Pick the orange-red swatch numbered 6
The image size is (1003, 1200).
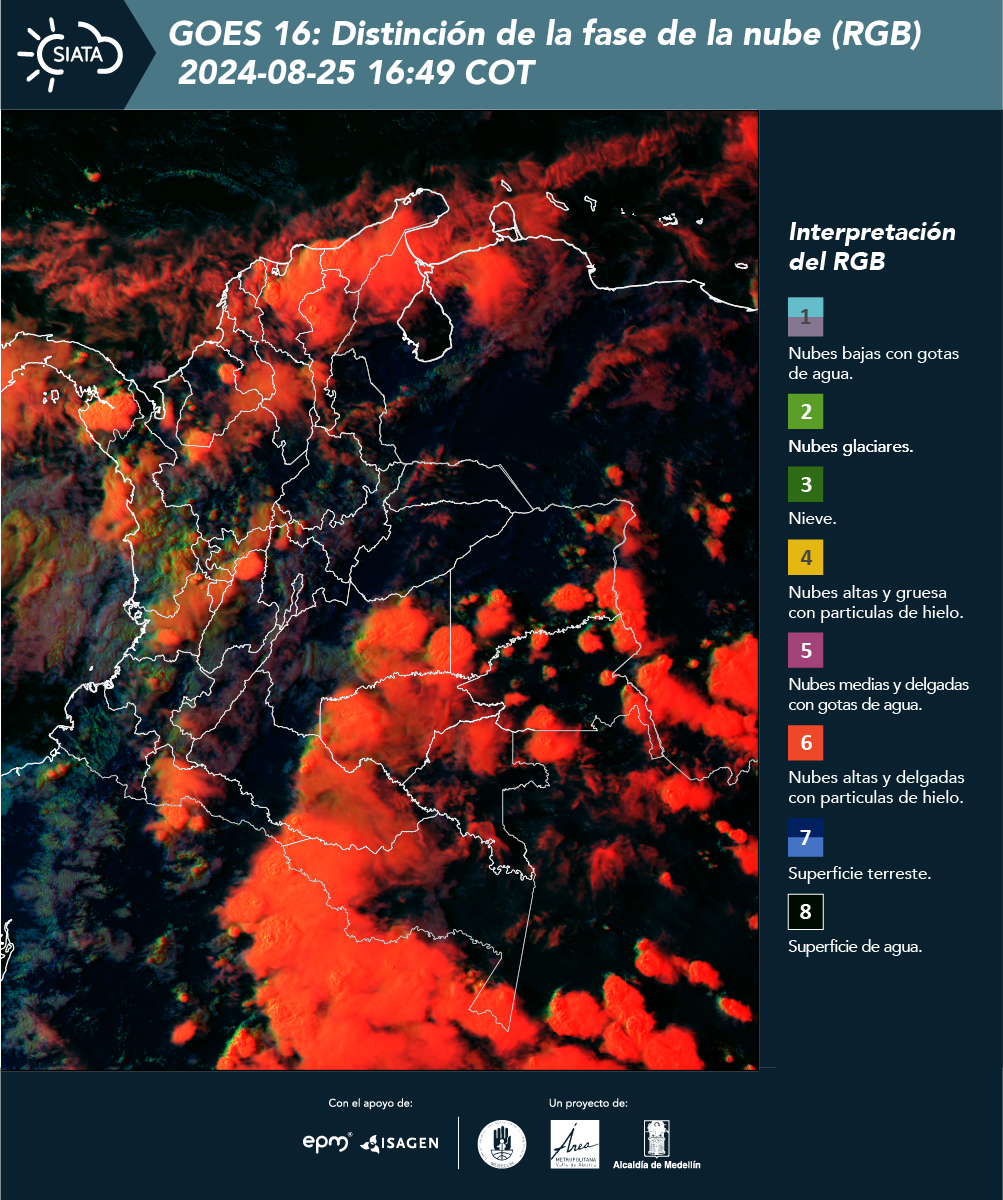pyautogui.click(x=805, y=743)
